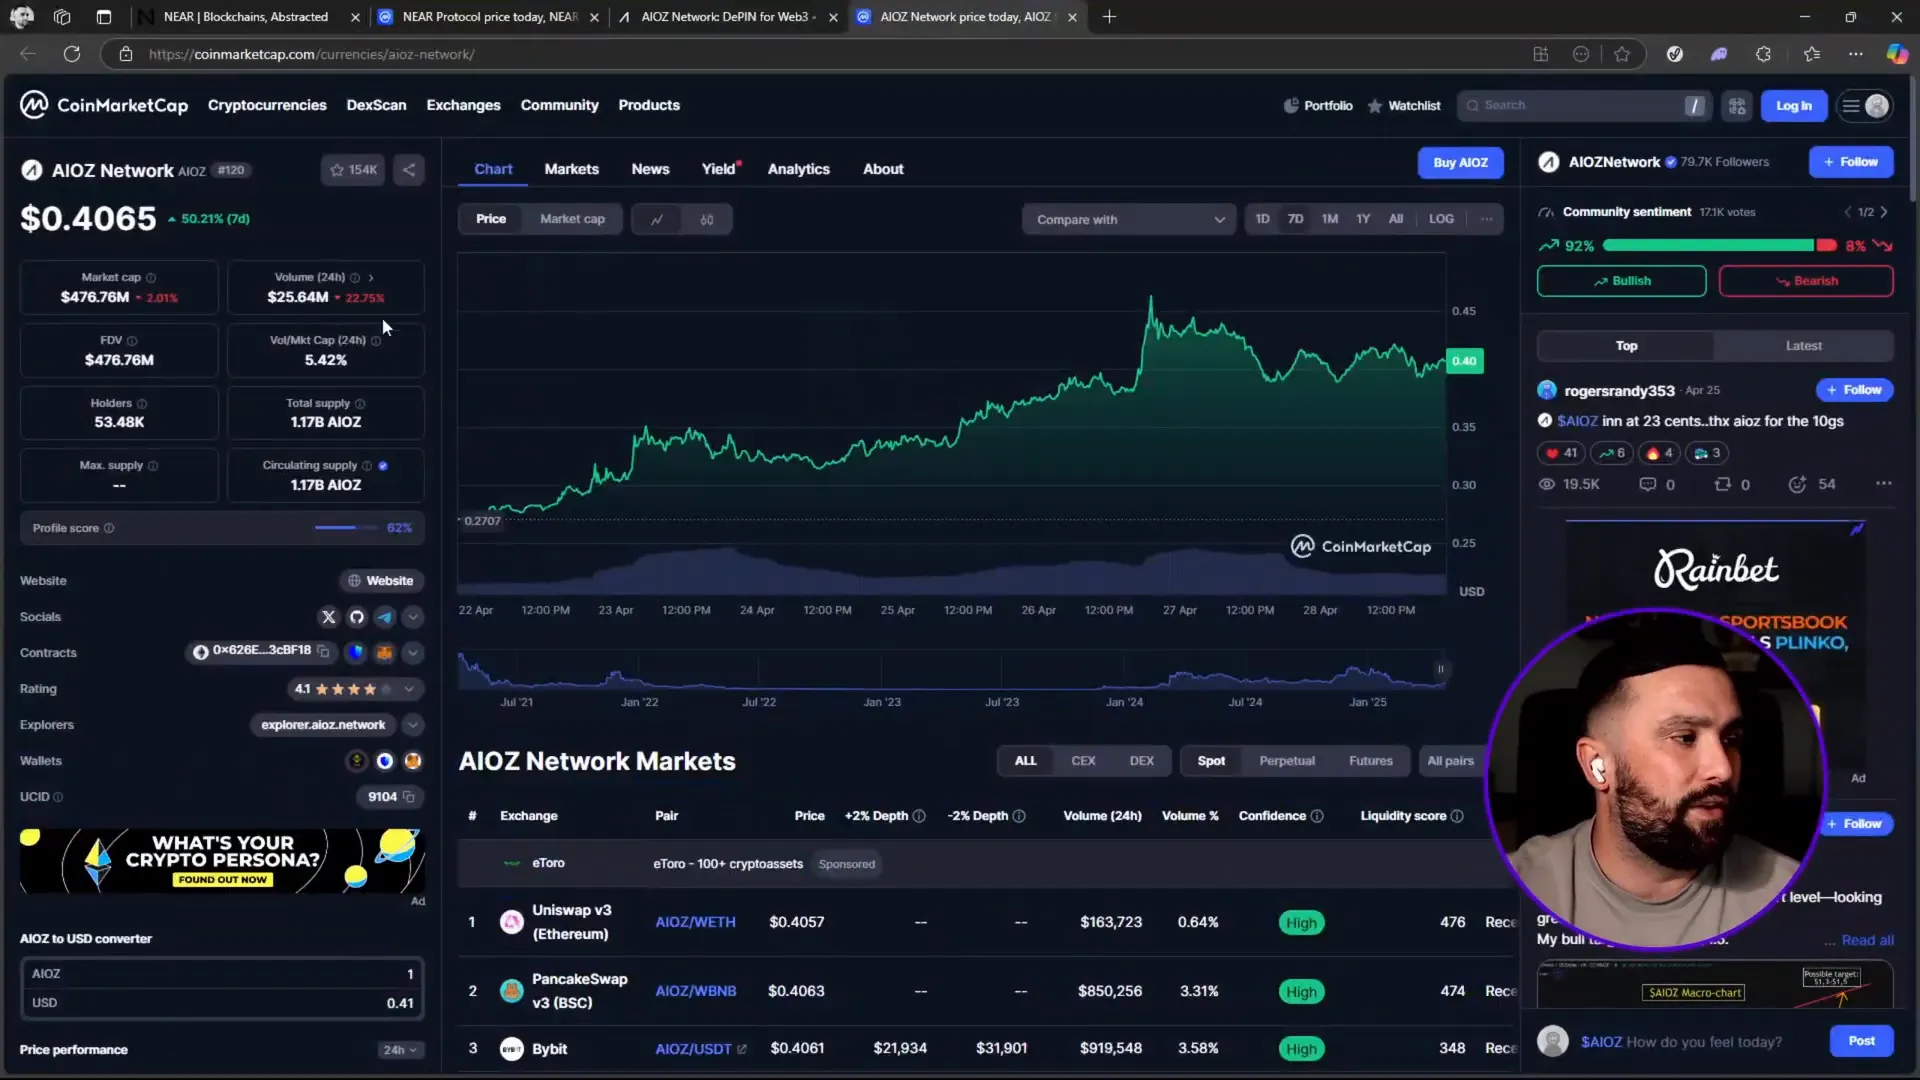The image size is (1920, 1080).
Task: Open header grid icon next to search
Action: 1737,106
